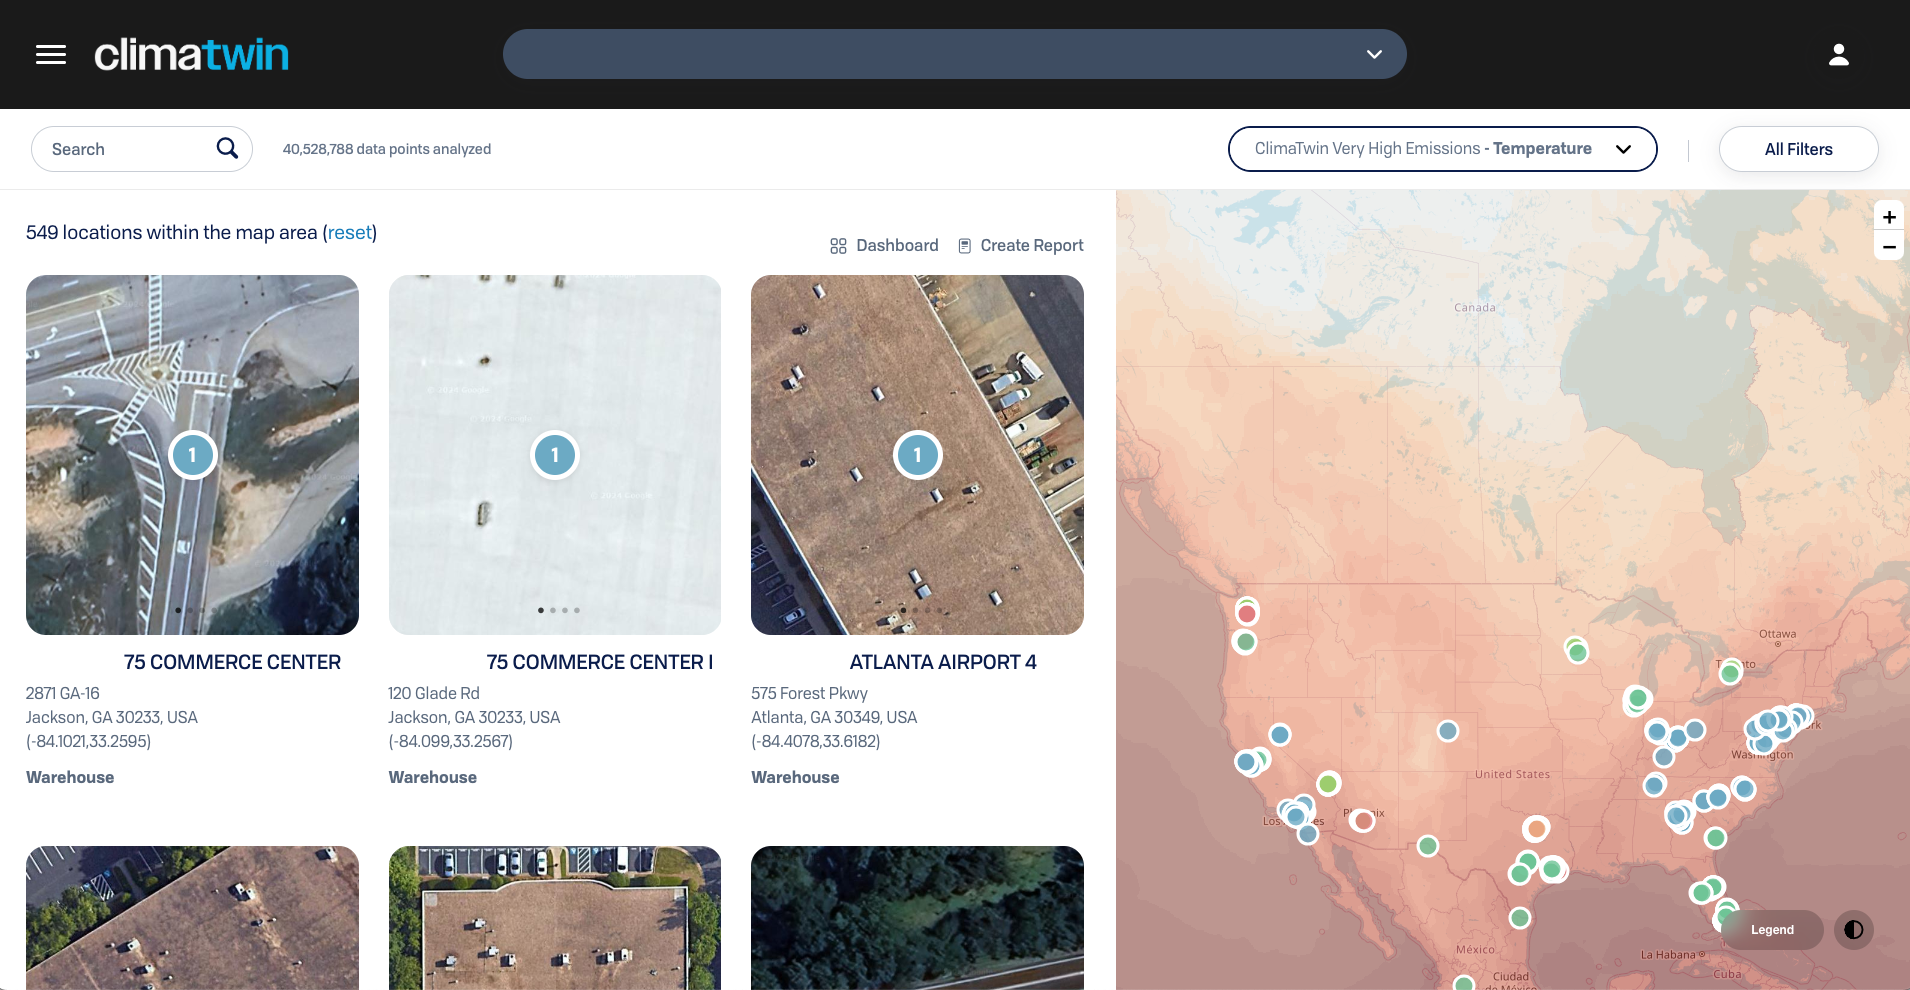Open the Dashboard view
The image size is (1910, 990).
(x=884, y=246)
